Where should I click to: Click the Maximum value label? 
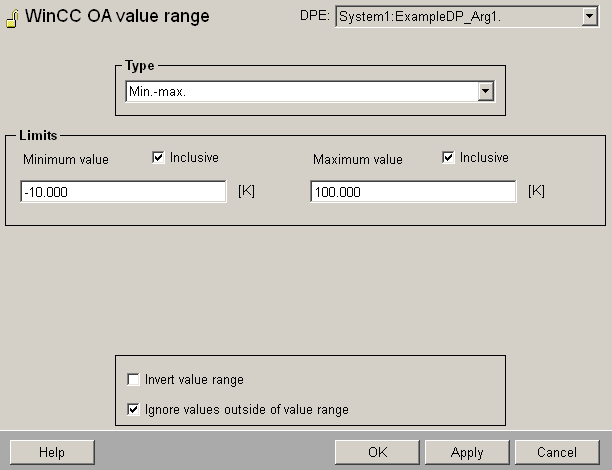[357, 159]
